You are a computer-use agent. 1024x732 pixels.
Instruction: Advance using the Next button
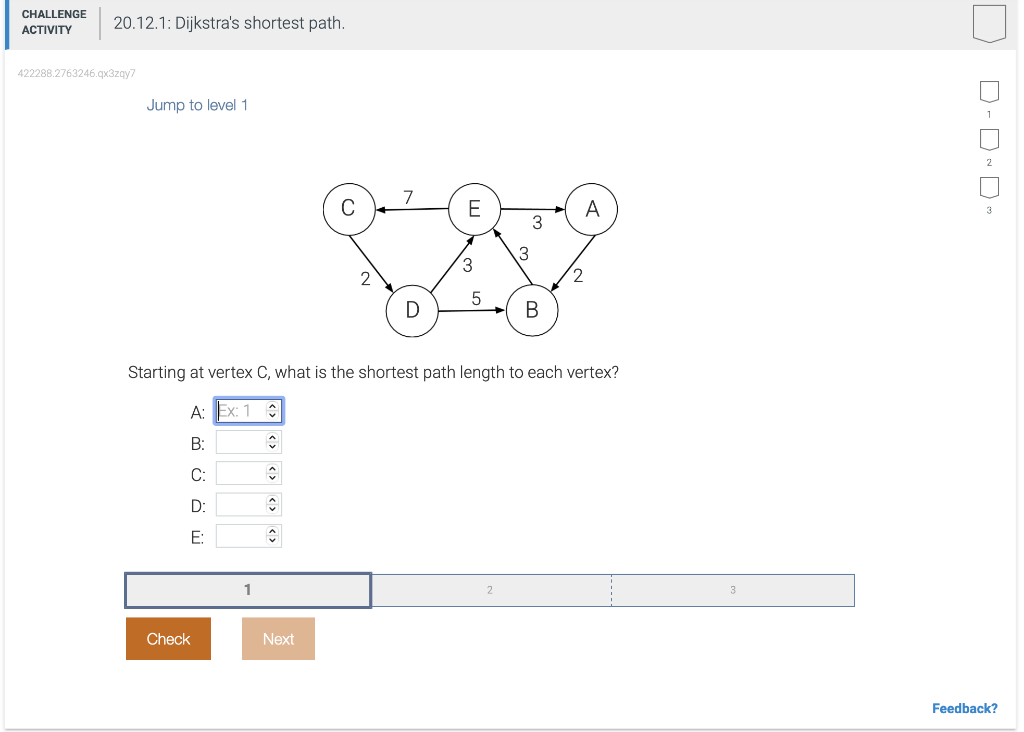click(x=278, y=638)
